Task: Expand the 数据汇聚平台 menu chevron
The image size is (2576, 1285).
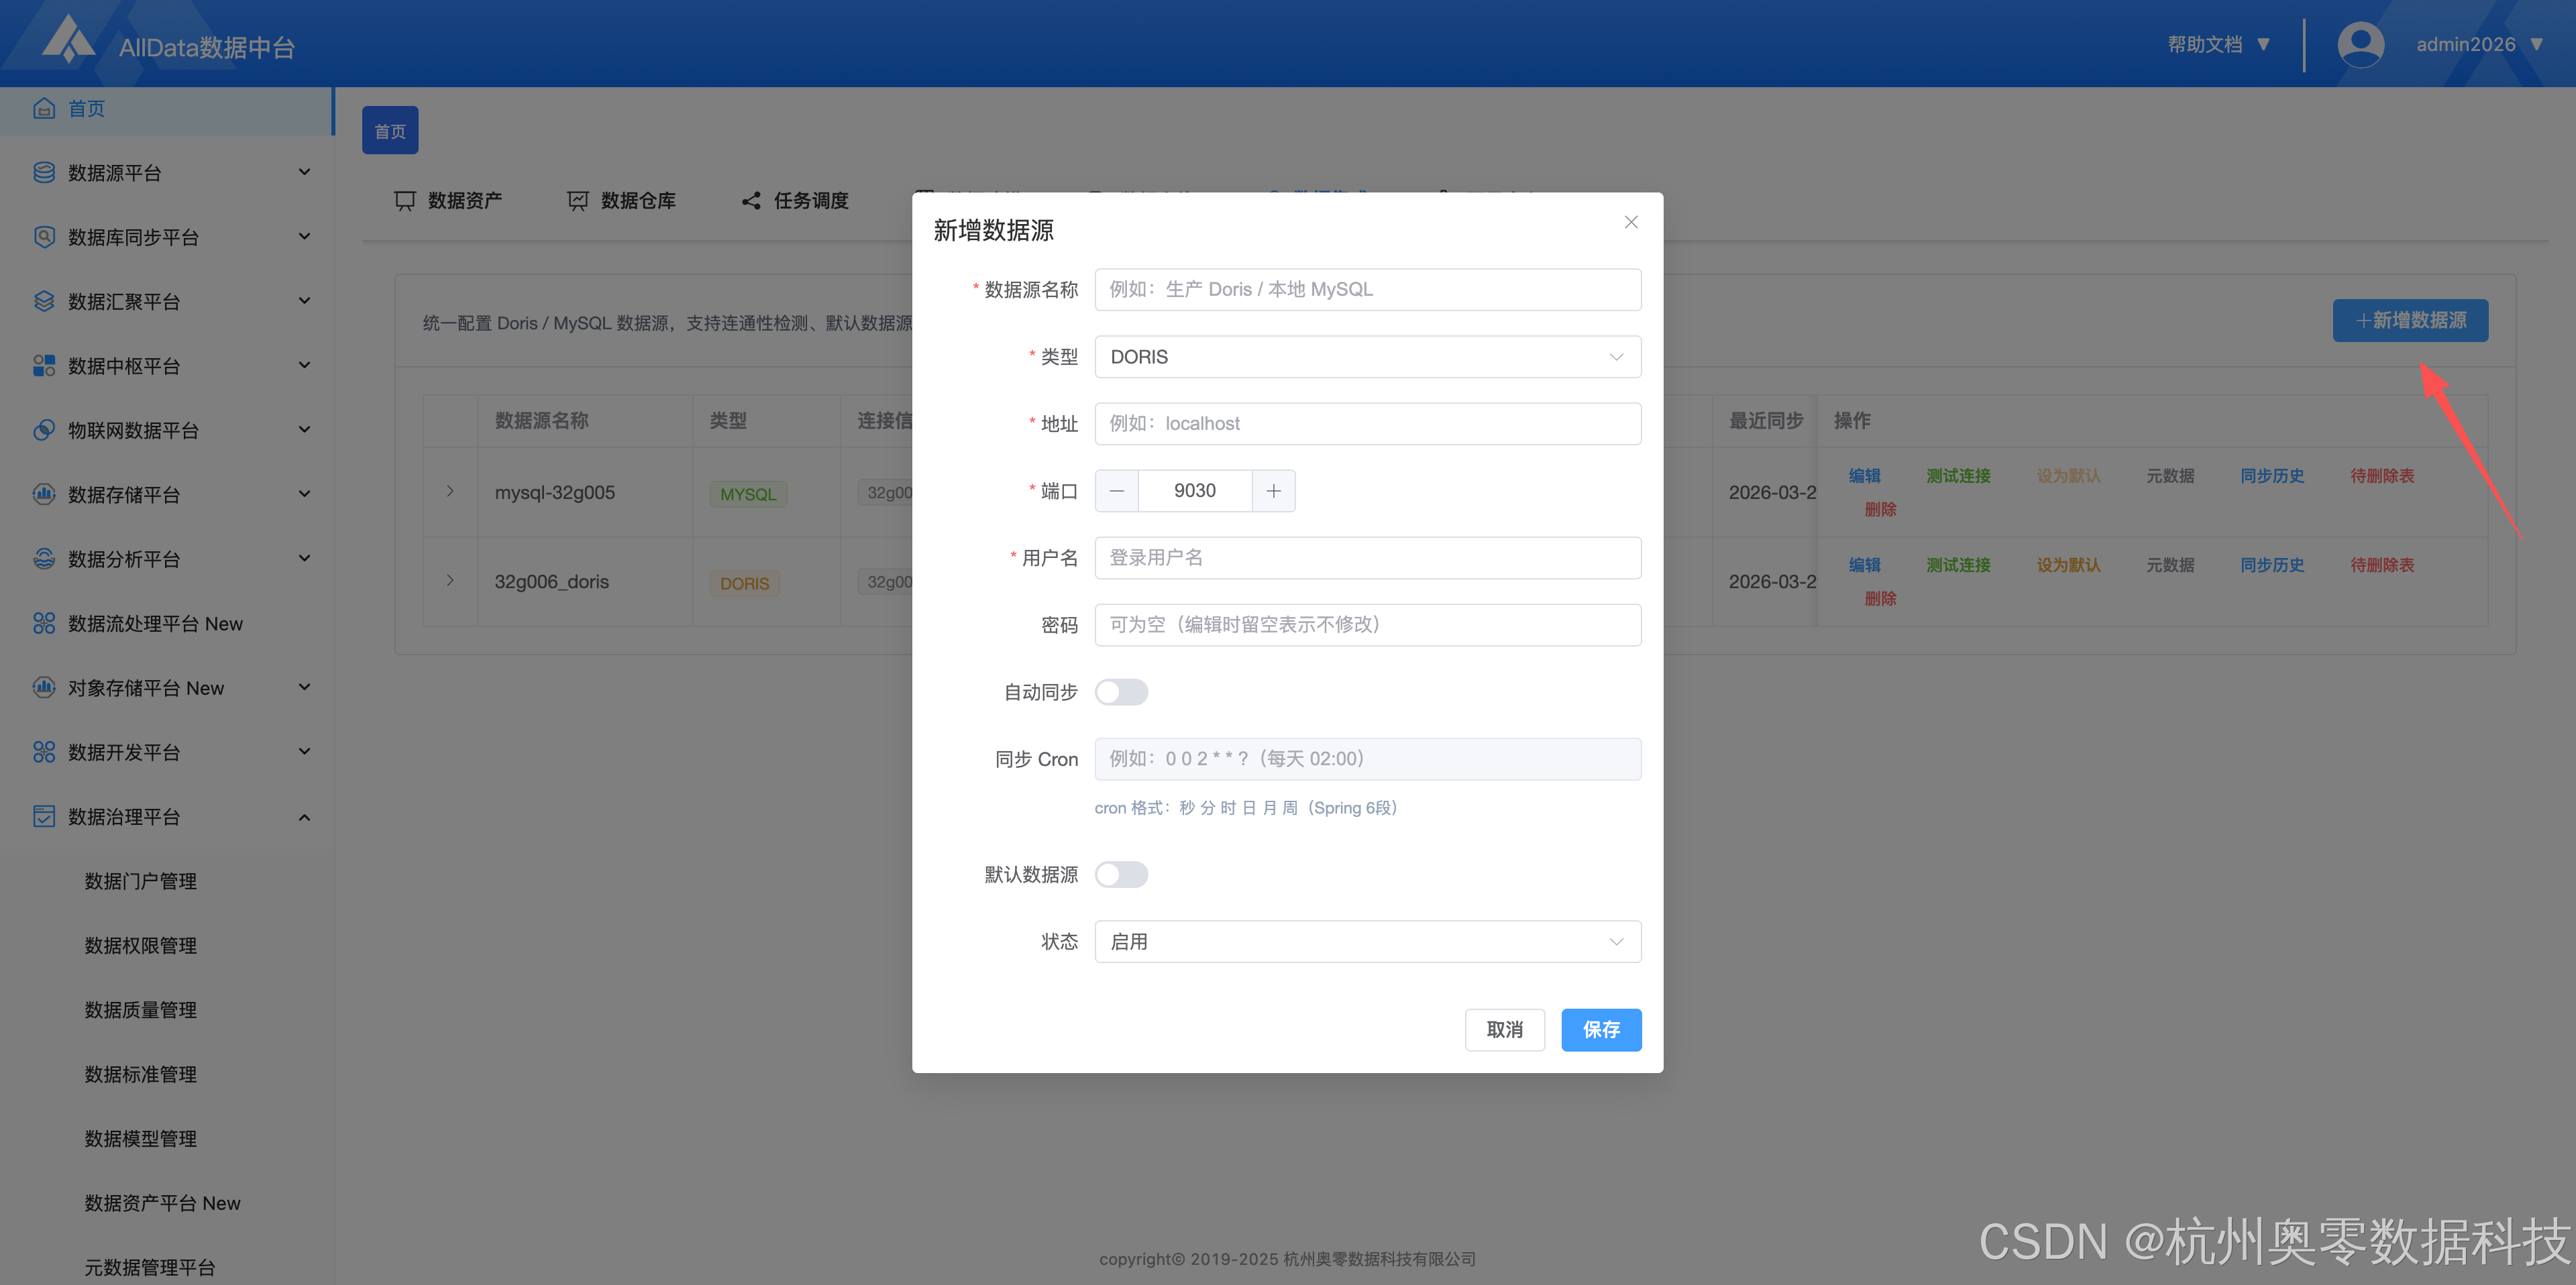Action: click(305, 301)
